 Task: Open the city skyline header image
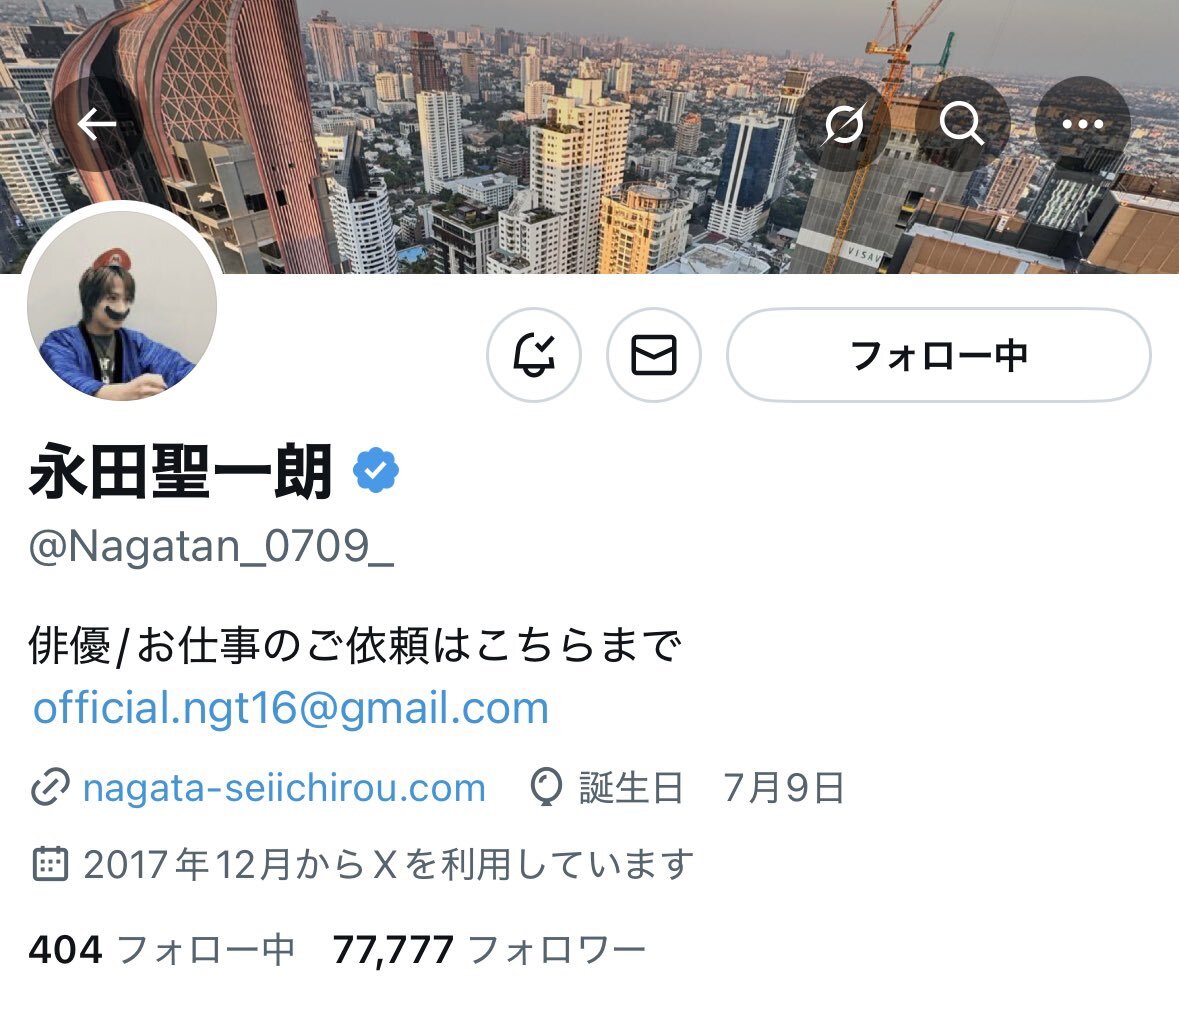[x=590, y=137]
